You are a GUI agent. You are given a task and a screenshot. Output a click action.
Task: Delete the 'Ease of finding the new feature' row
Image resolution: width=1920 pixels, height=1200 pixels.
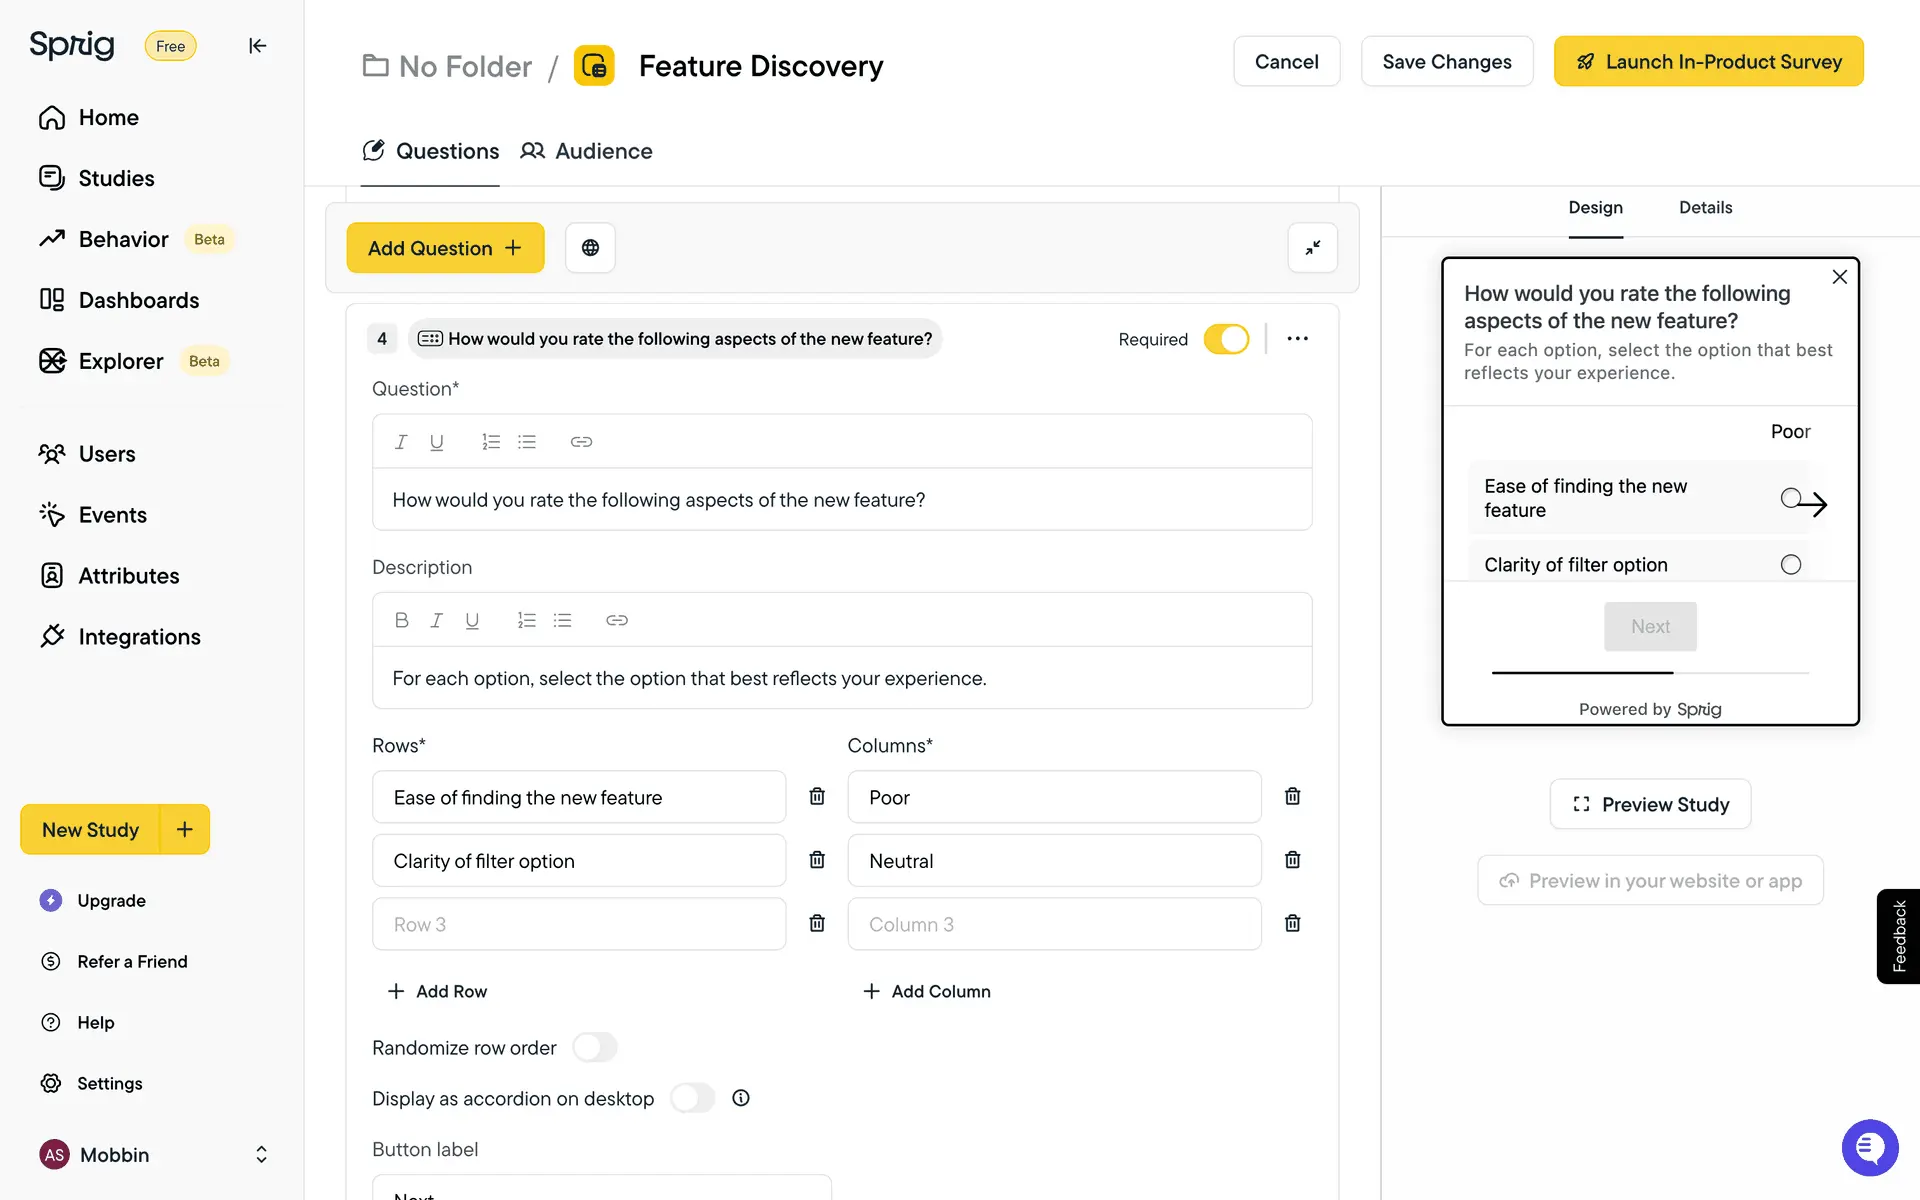pyautogui.click(x=817, y=797)
